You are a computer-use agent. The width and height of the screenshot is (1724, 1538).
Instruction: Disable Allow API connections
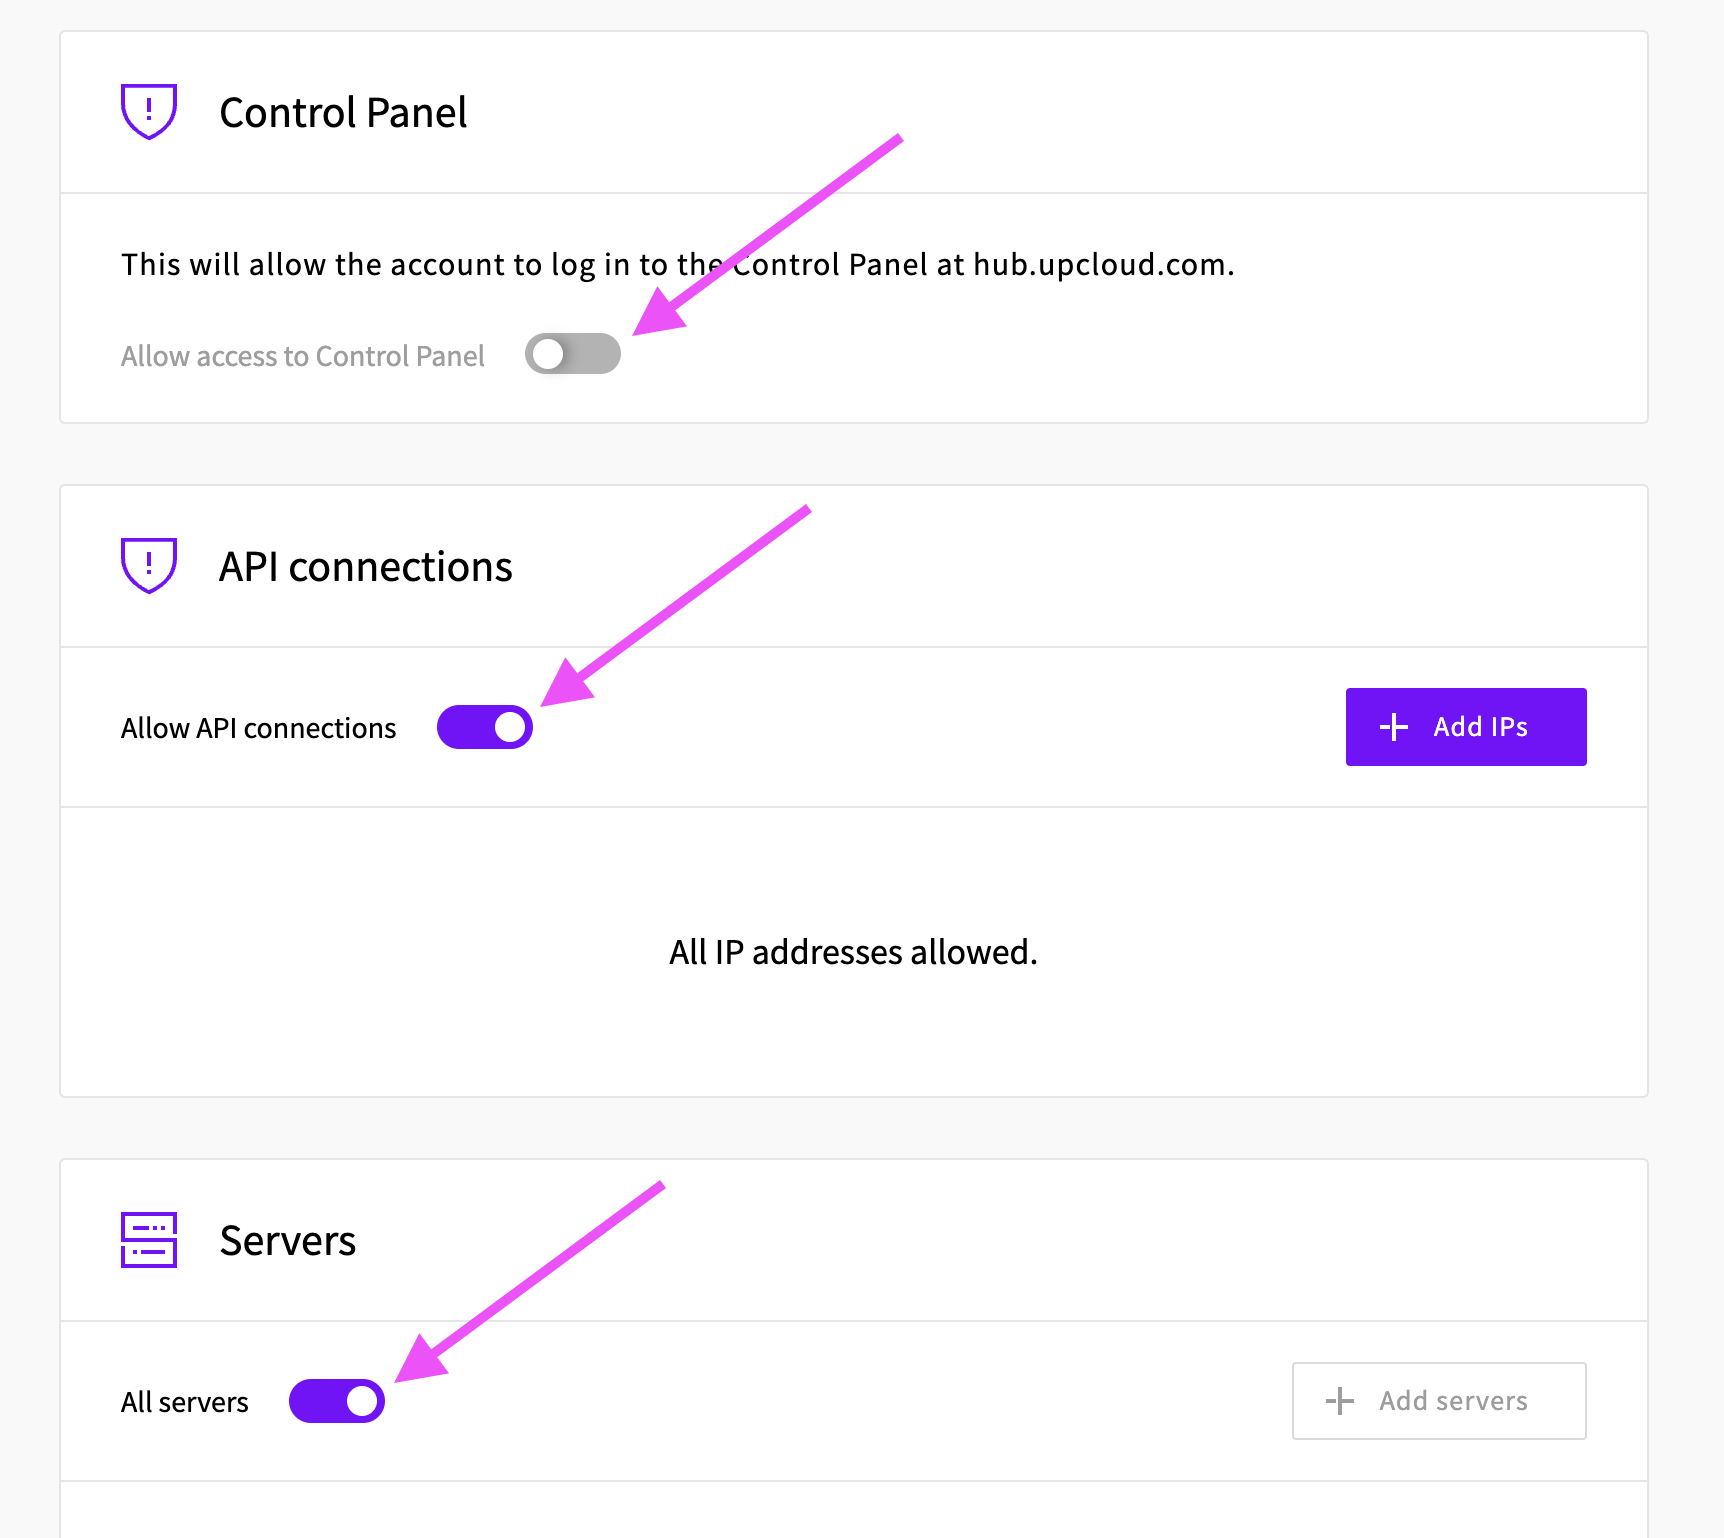(x=484, y=727)
